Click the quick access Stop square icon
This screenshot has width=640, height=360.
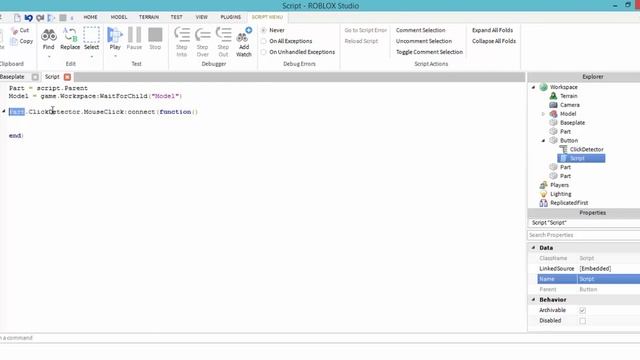pyautogui.click(x=62, y=18)
